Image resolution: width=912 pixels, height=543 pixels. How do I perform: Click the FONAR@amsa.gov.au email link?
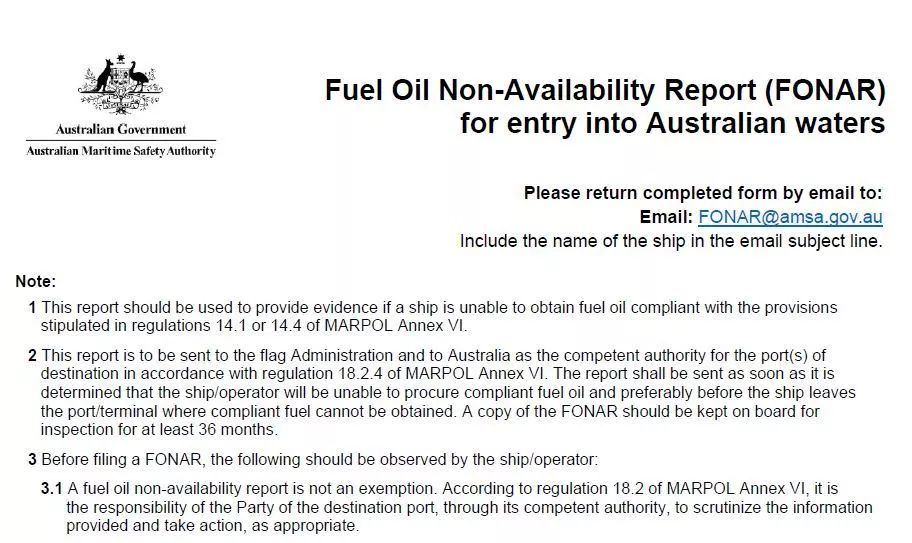[x=790, y=217]
